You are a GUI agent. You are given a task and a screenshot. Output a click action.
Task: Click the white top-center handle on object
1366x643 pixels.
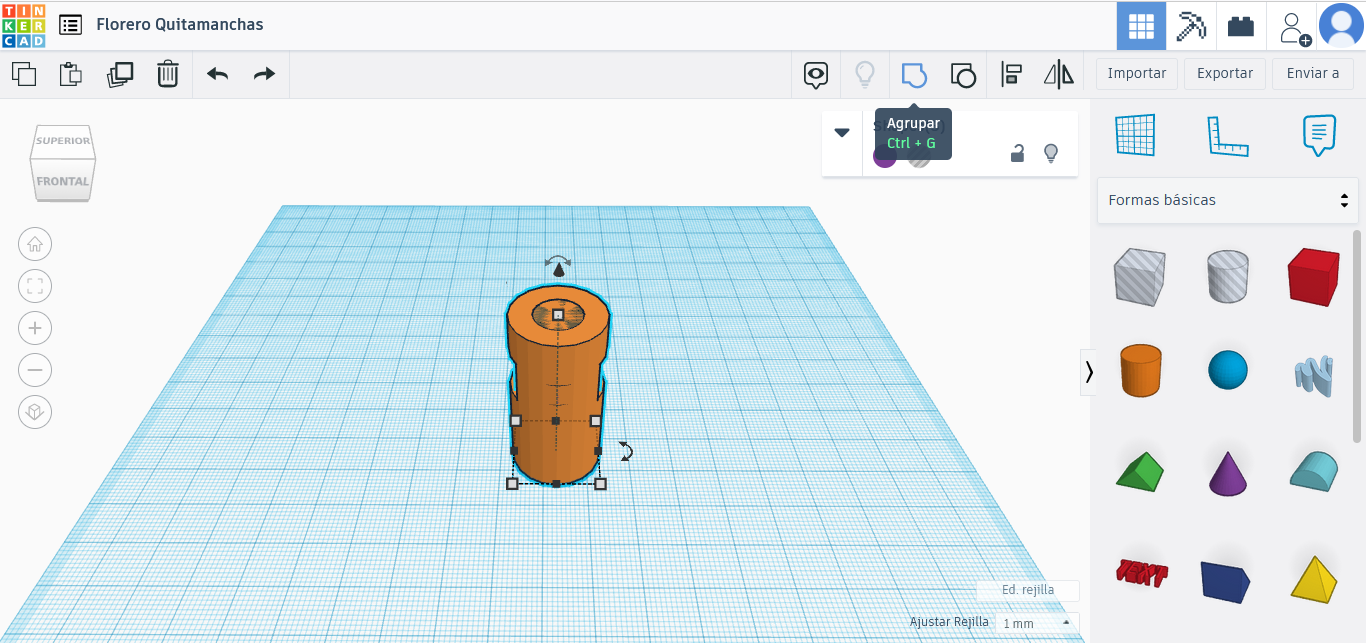point(558,315)
